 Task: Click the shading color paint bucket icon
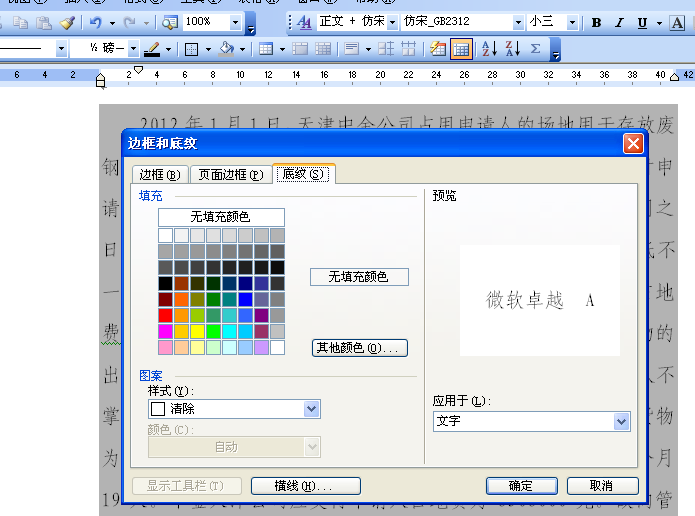tap(226, 49)
